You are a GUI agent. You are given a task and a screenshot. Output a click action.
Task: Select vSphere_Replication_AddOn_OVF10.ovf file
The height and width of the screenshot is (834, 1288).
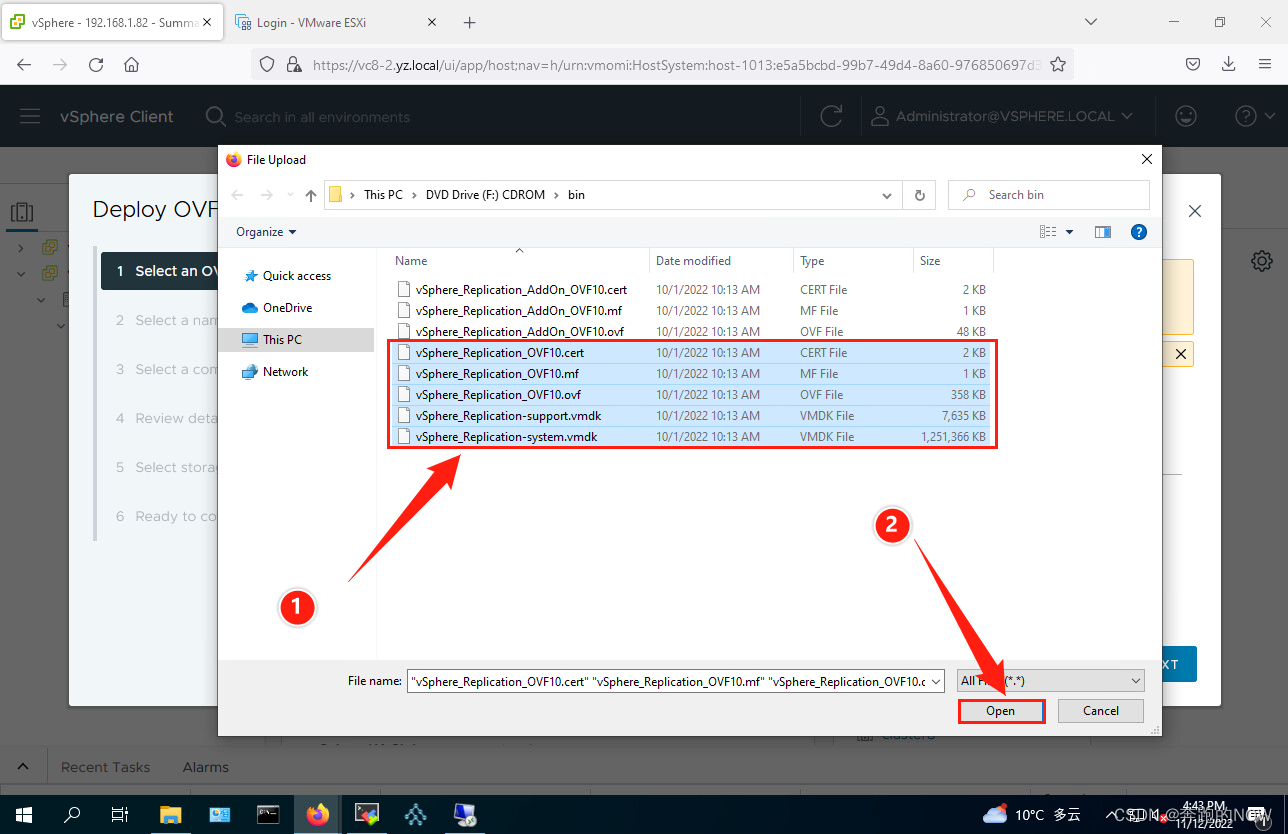click(690, 332)
